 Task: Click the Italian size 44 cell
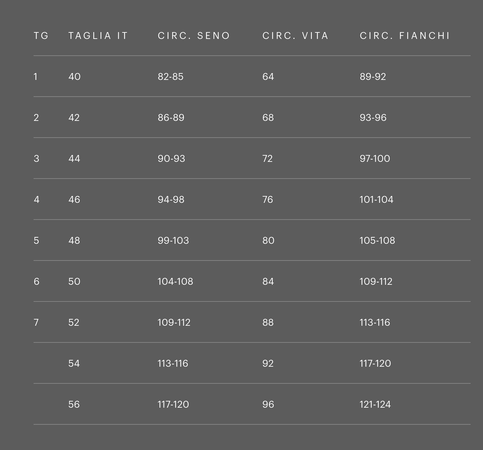[x=74, y=159]
